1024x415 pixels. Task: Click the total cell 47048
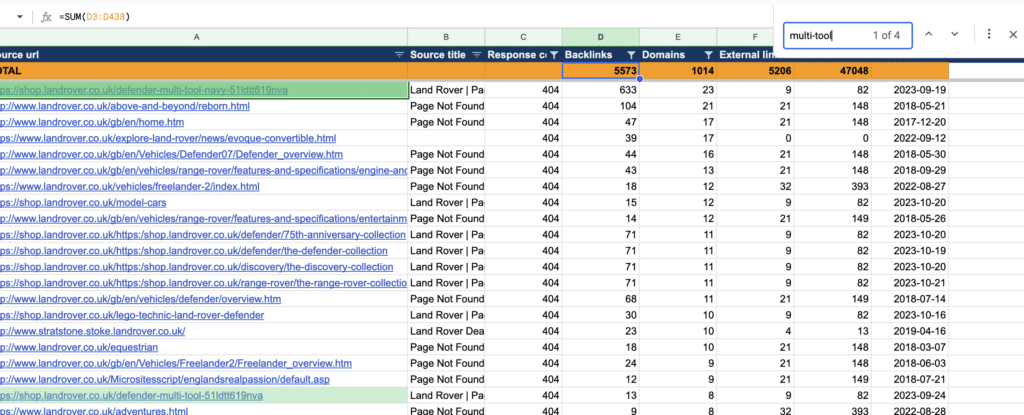coord(832,71)
